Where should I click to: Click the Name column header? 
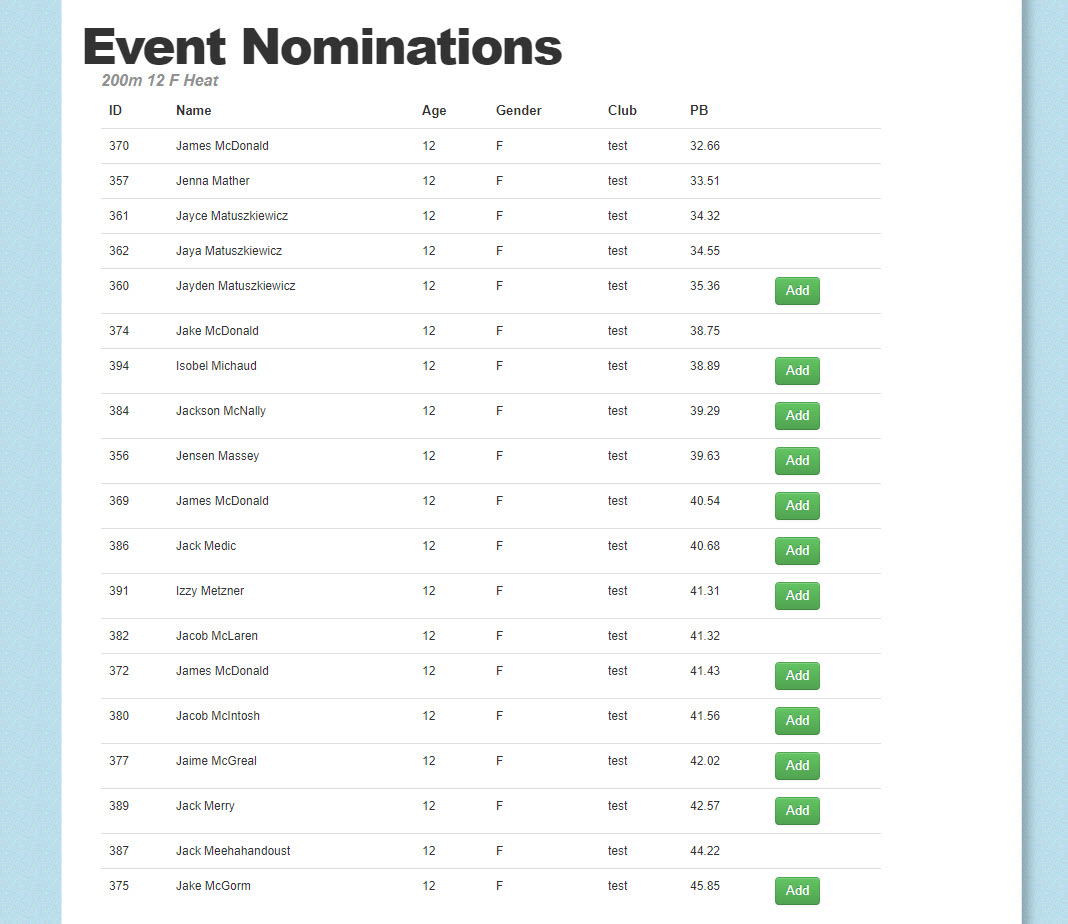point(193,110)
